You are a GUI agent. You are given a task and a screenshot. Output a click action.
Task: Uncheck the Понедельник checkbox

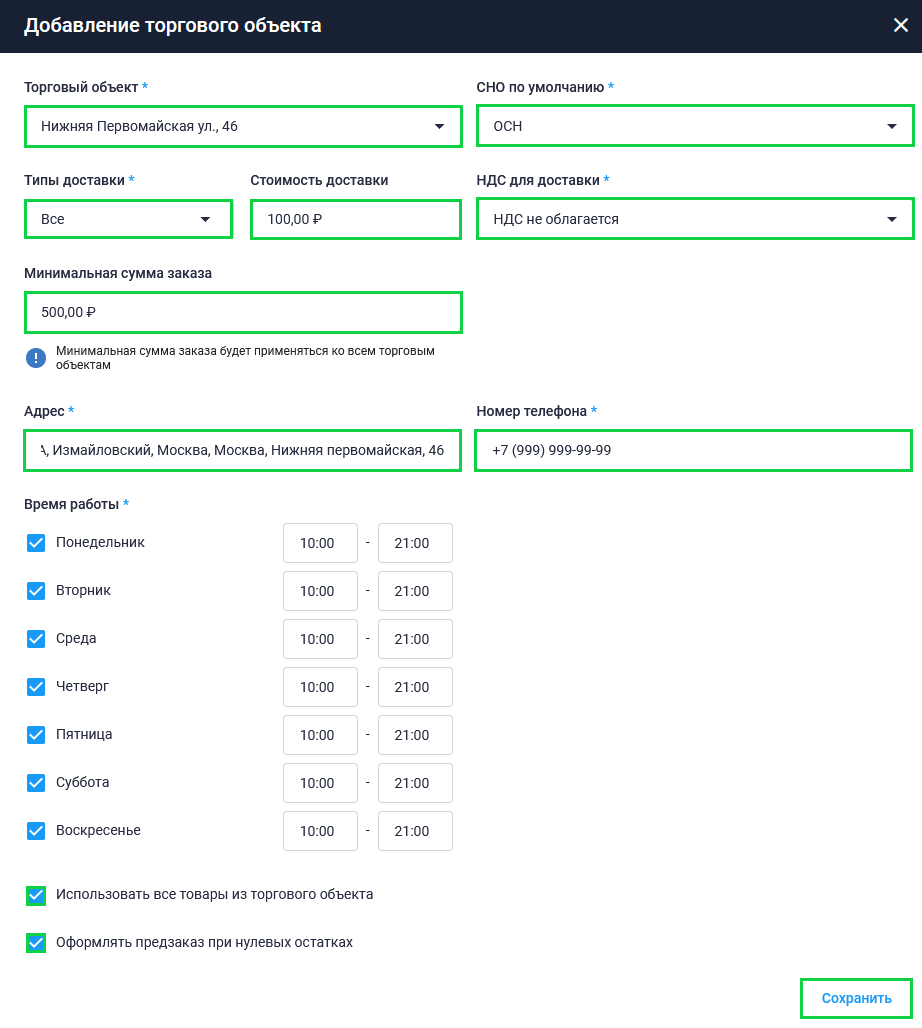pos(36,543)
